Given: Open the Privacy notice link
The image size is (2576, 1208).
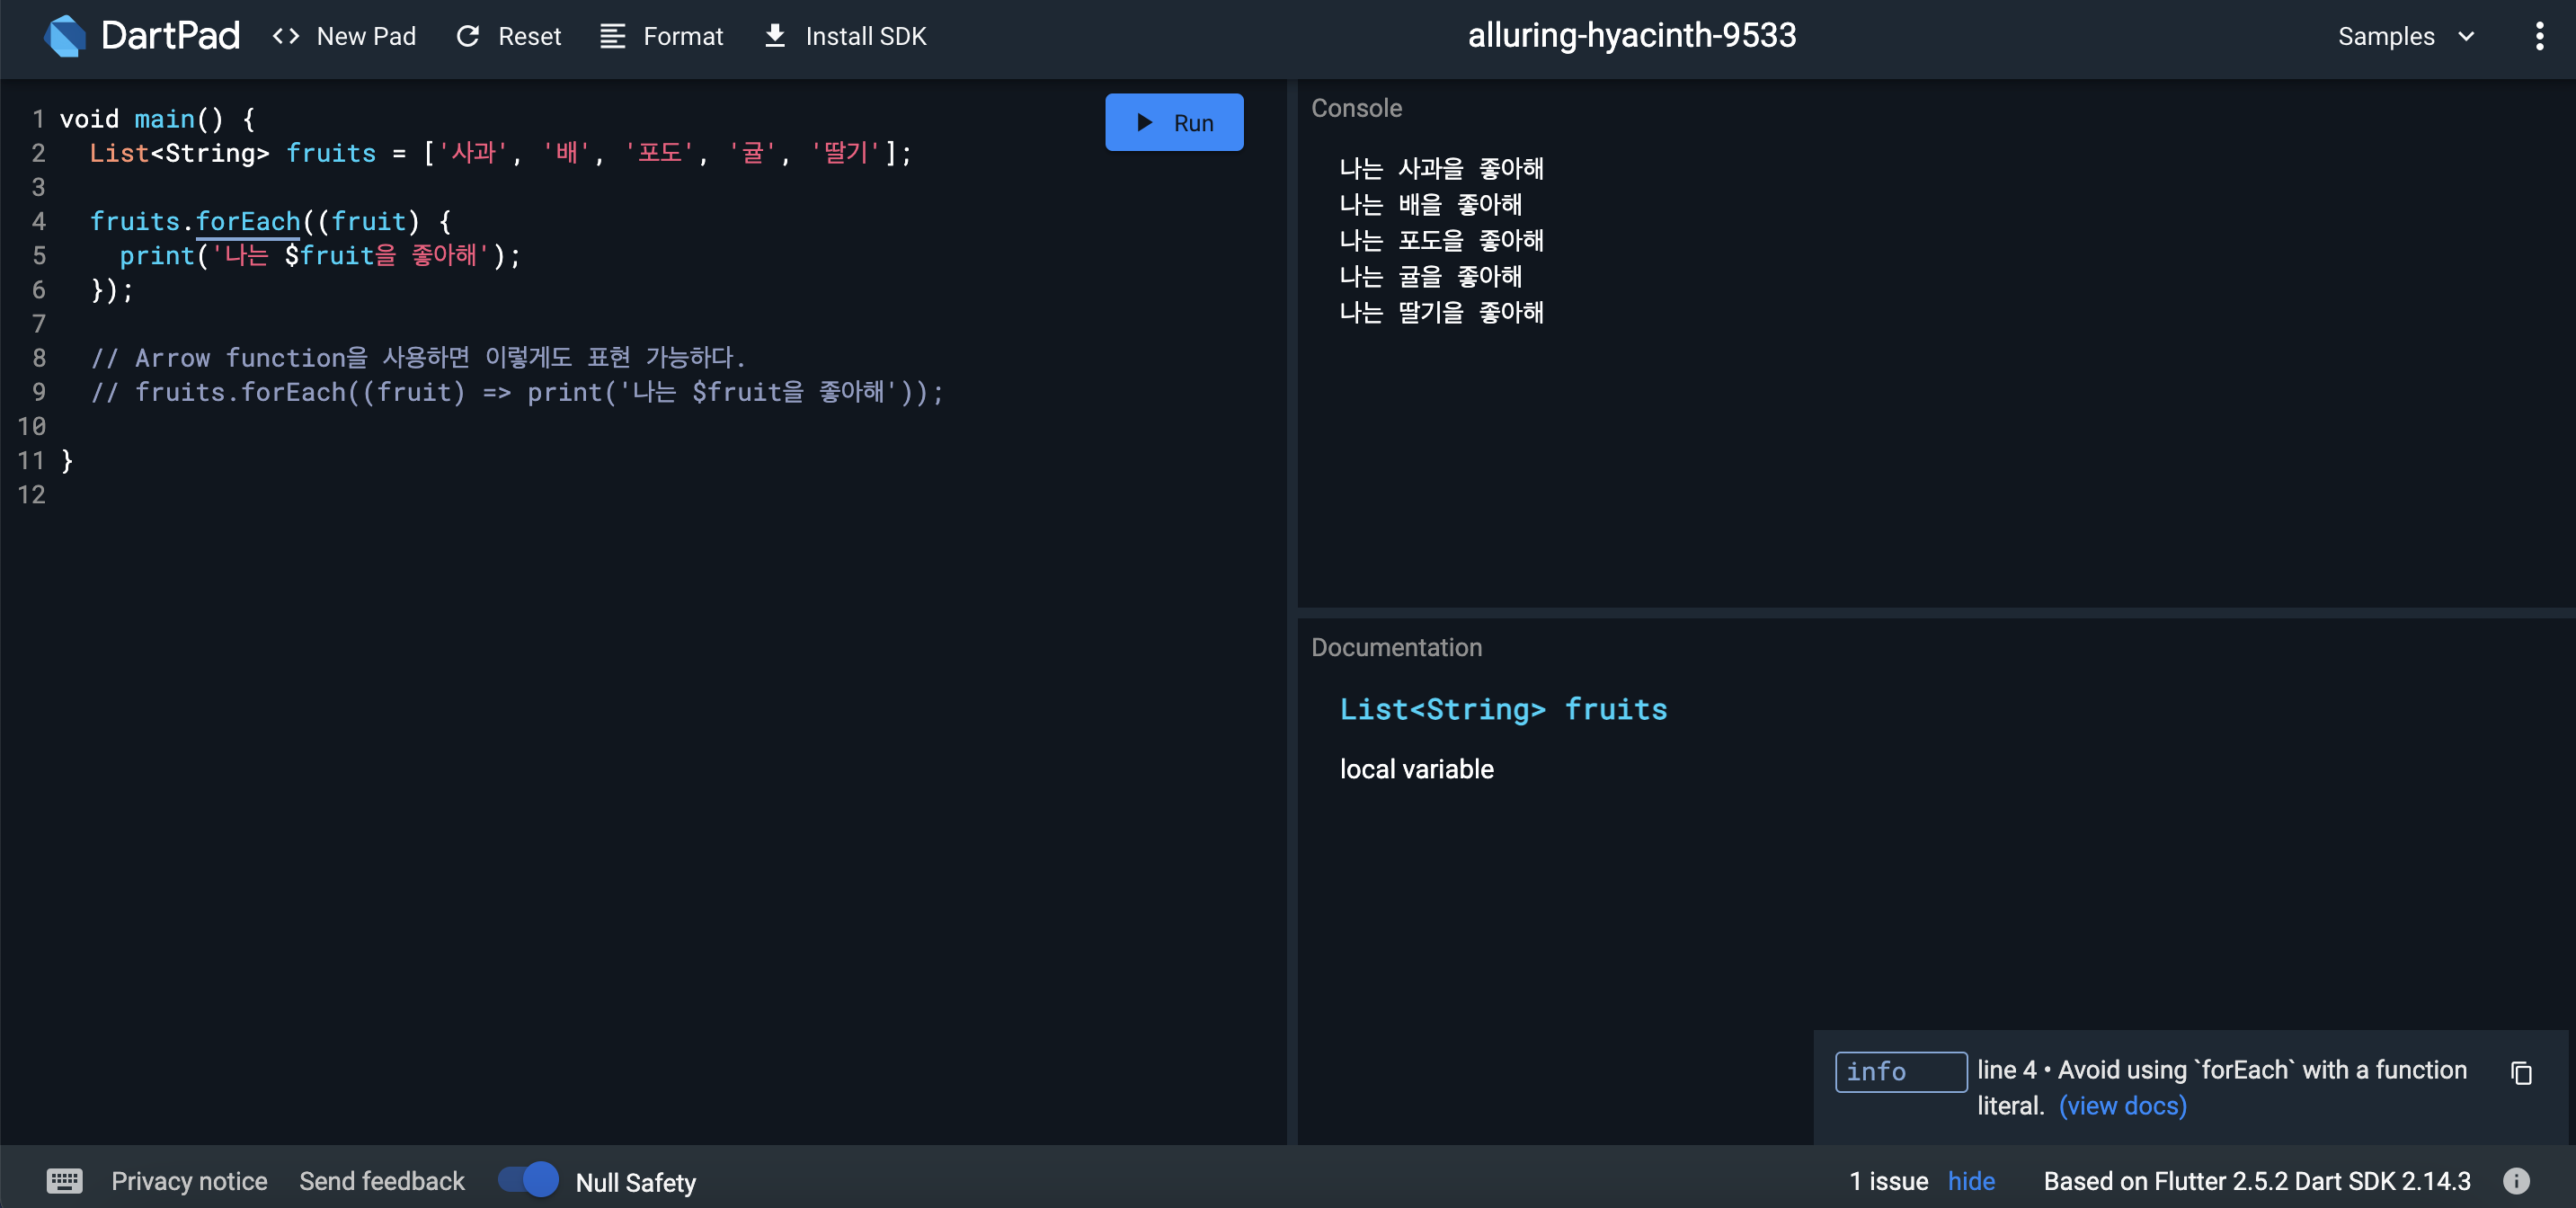Looking at the screenshot, I should [189, 1181].
